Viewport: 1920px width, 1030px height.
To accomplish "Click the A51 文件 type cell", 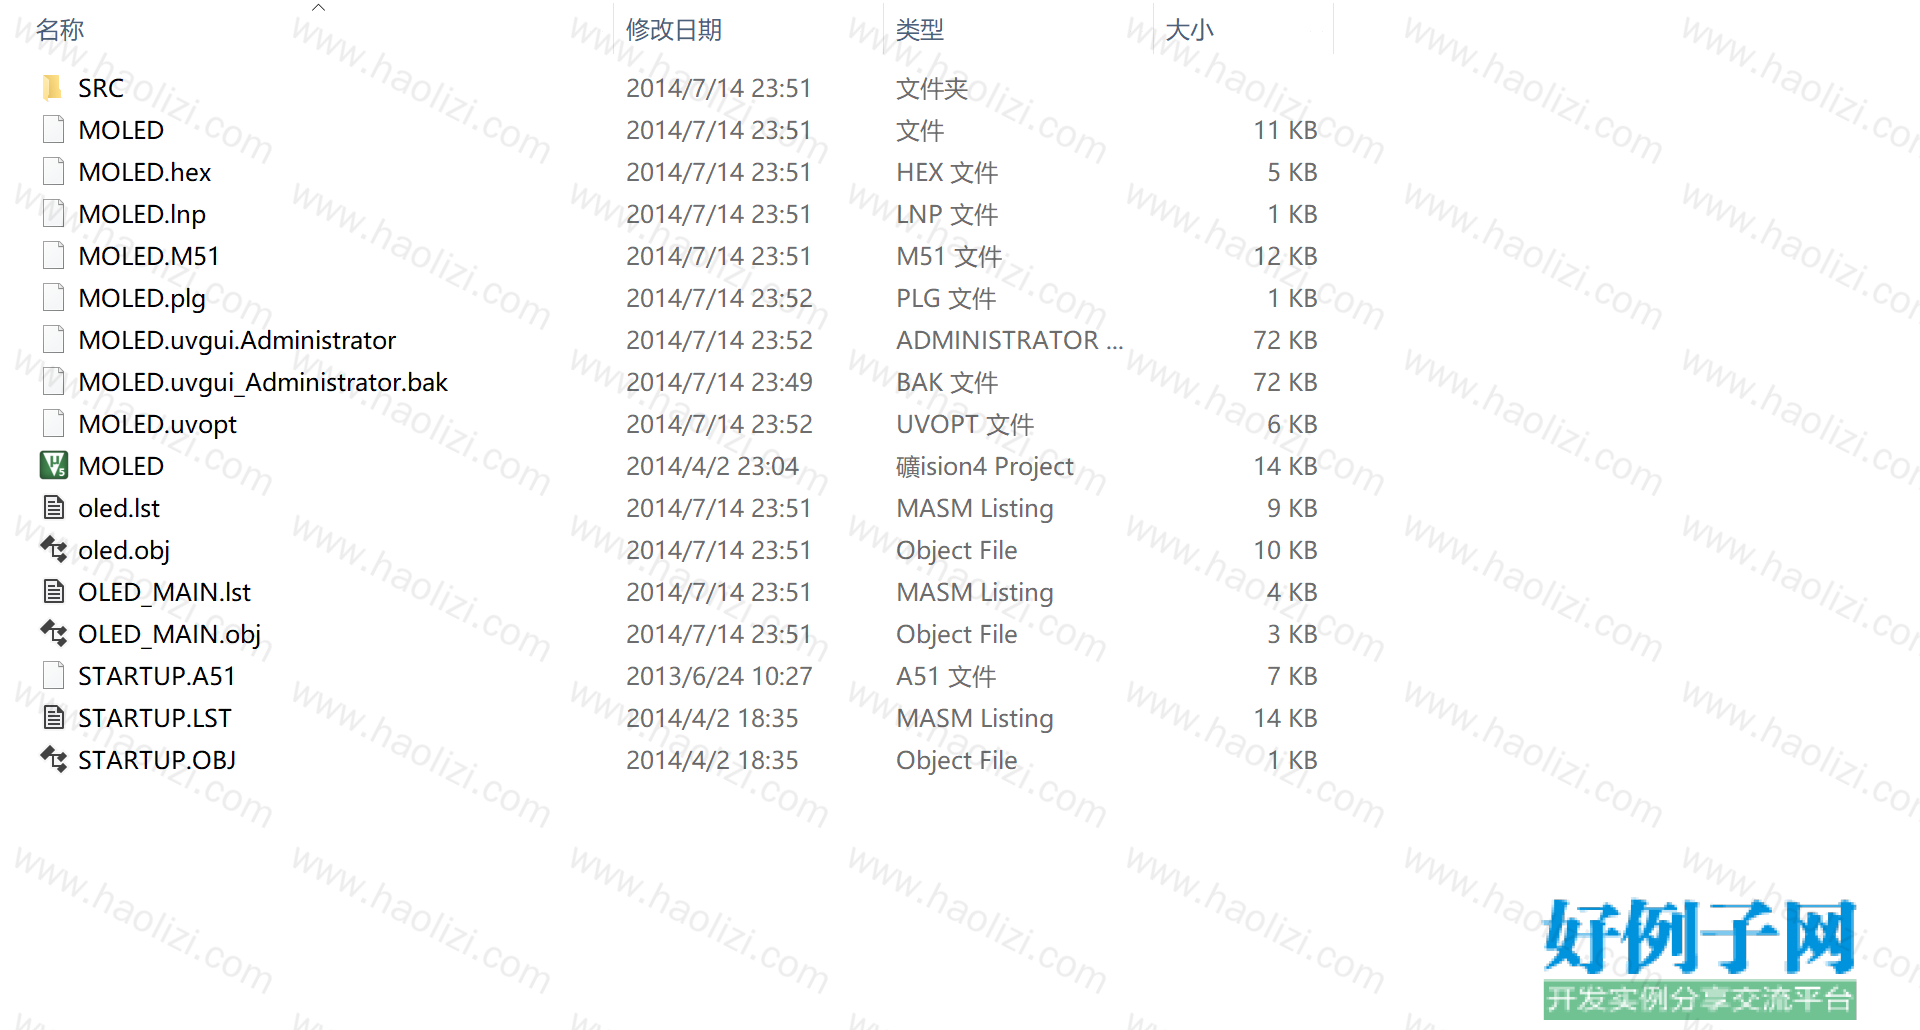I will click(946, 676).
